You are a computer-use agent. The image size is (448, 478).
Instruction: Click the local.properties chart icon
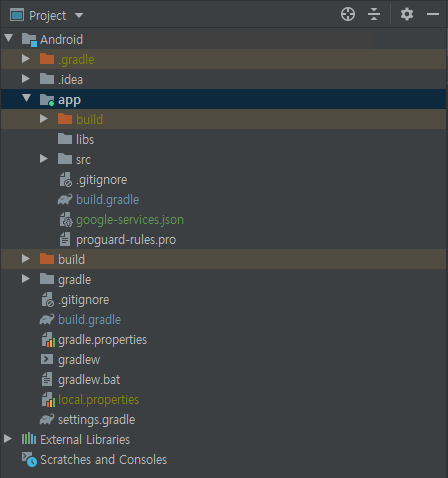(48, 400)
